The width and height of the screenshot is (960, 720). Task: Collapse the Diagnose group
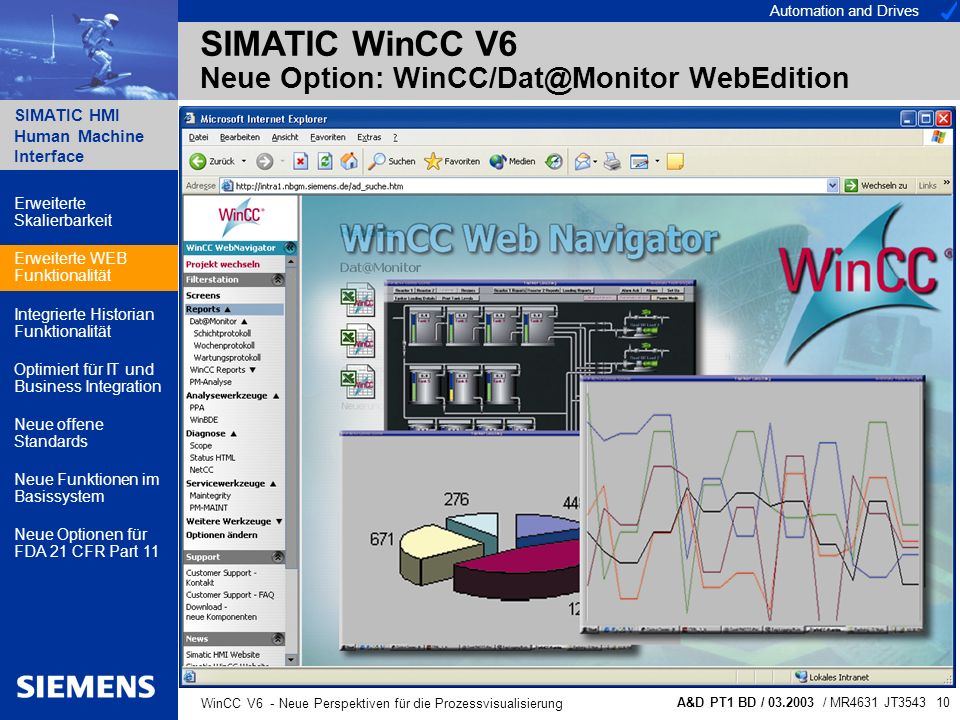[233, 433]
